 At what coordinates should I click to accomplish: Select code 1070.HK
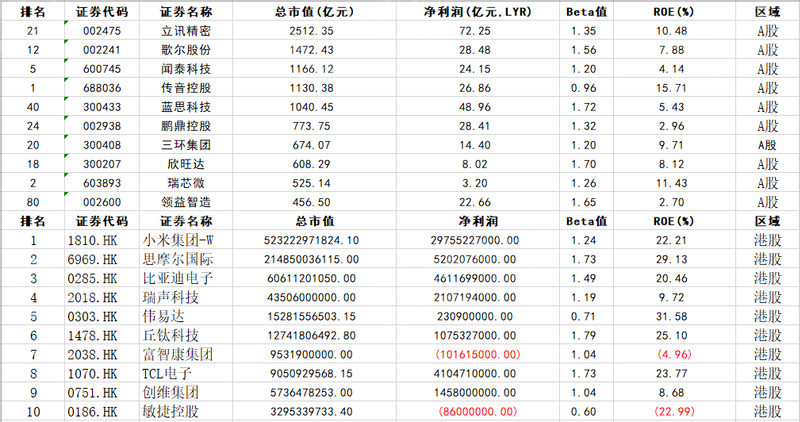point(102,374)
